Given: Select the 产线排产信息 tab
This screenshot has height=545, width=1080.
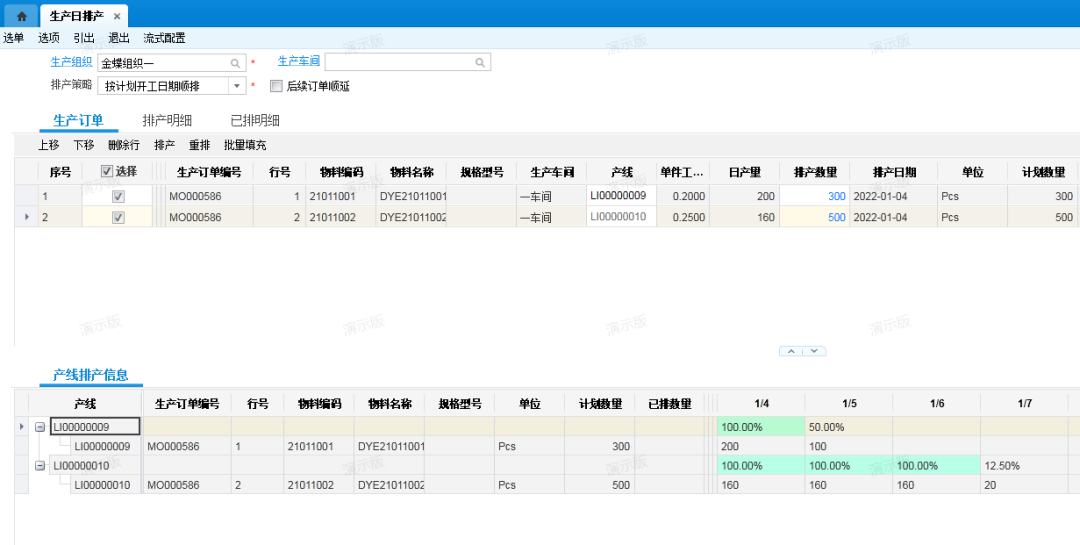Looking at the screenshot, I should pyautogui.click(x=91, y=376).
